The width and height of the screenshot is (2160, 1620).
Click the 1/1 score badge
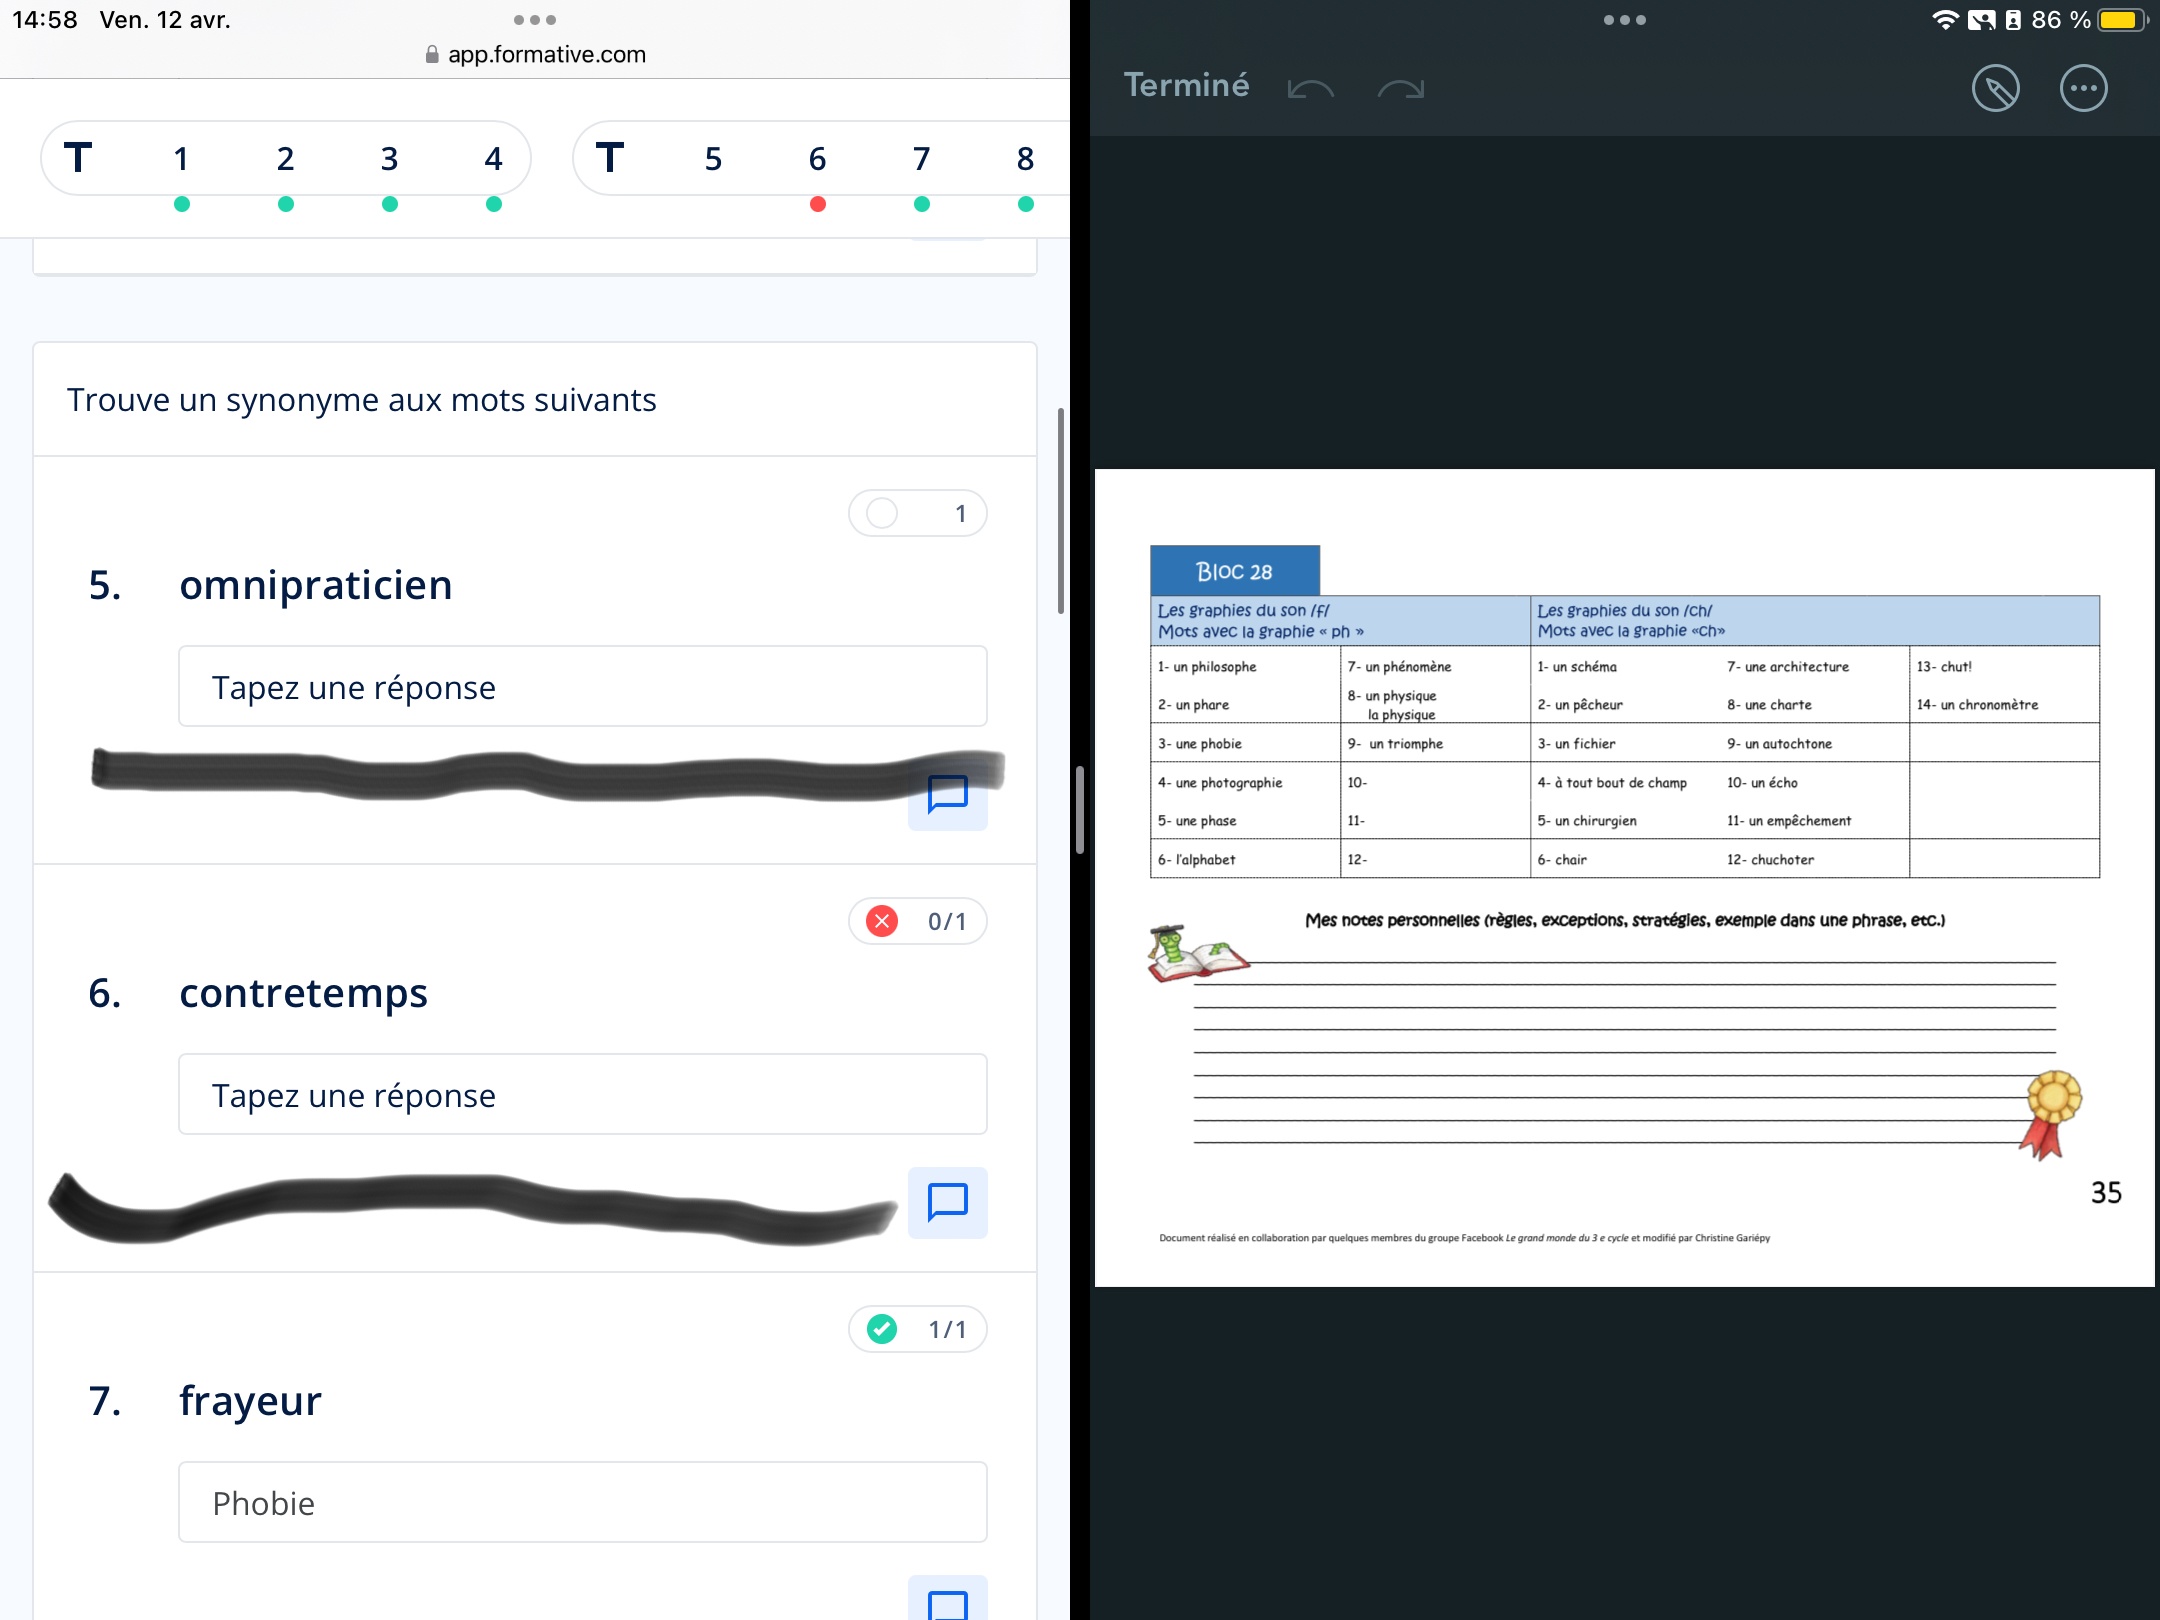click(946, 1329)
